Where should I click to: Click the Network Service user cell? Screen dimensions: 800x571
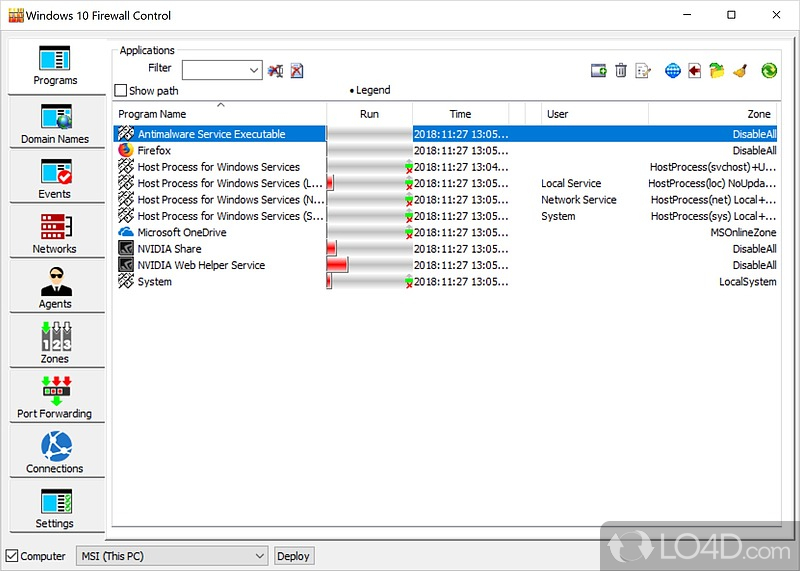(x=579, y=200)
